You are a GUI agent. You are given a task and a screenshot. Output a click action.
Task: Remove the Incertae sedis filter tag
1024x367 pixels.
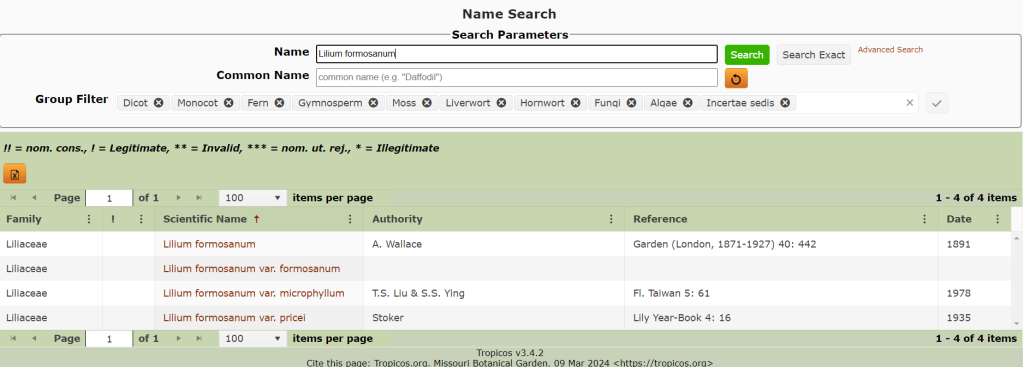pyautogui.click(x=785, y=103)
